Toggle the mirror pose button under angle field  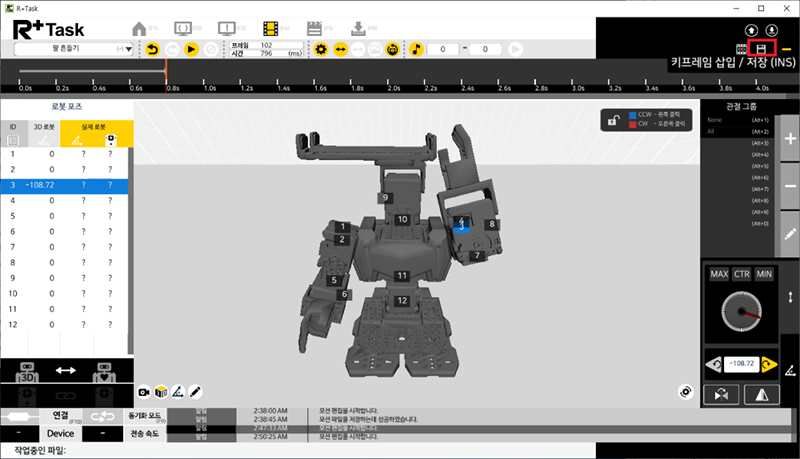(x=762, y=395)
